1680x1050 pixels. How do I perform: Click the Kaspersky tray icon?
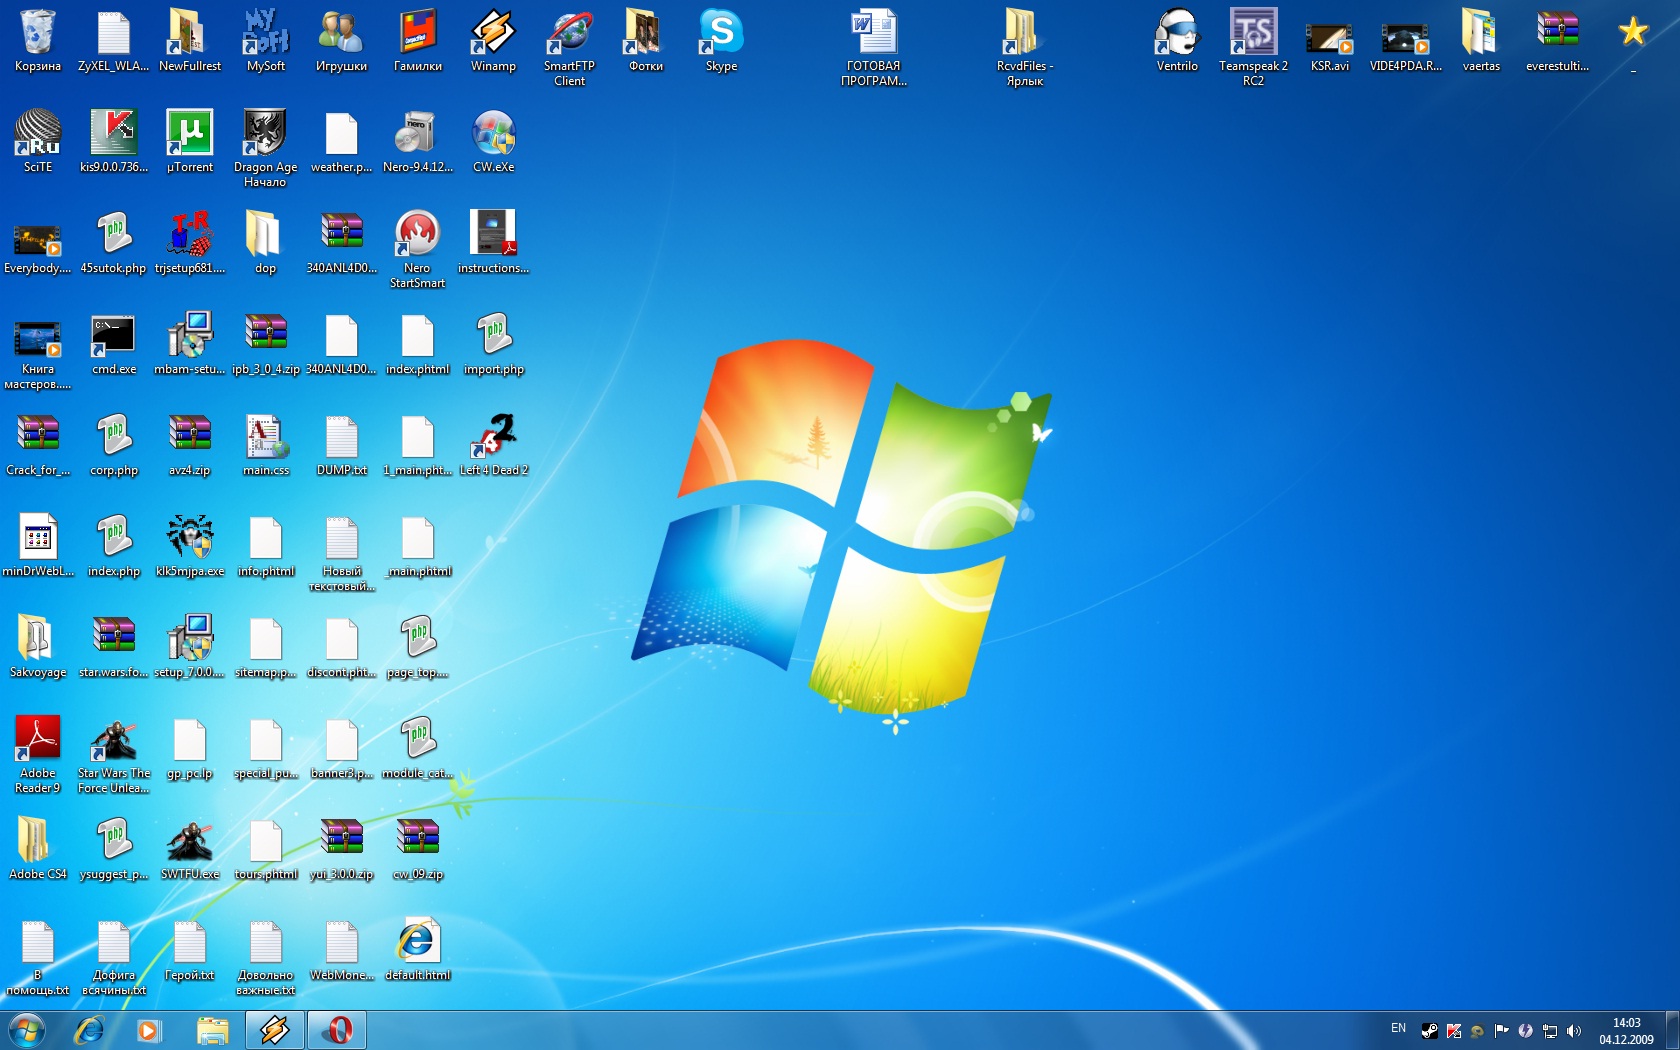1454,1031
